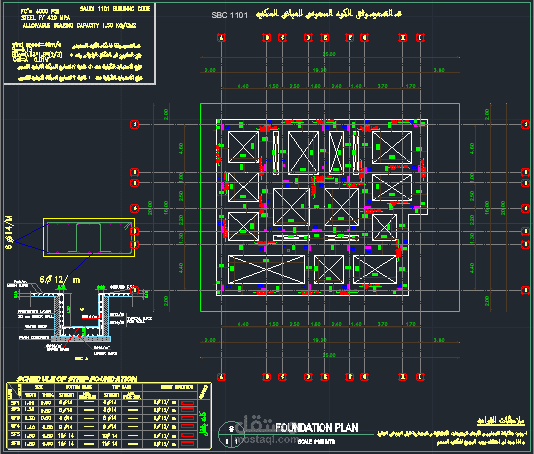Viewport: 534px width, 454px height.
Task: Select the circular section marker beside FOUNDATION PLAN
Action: 232,434
